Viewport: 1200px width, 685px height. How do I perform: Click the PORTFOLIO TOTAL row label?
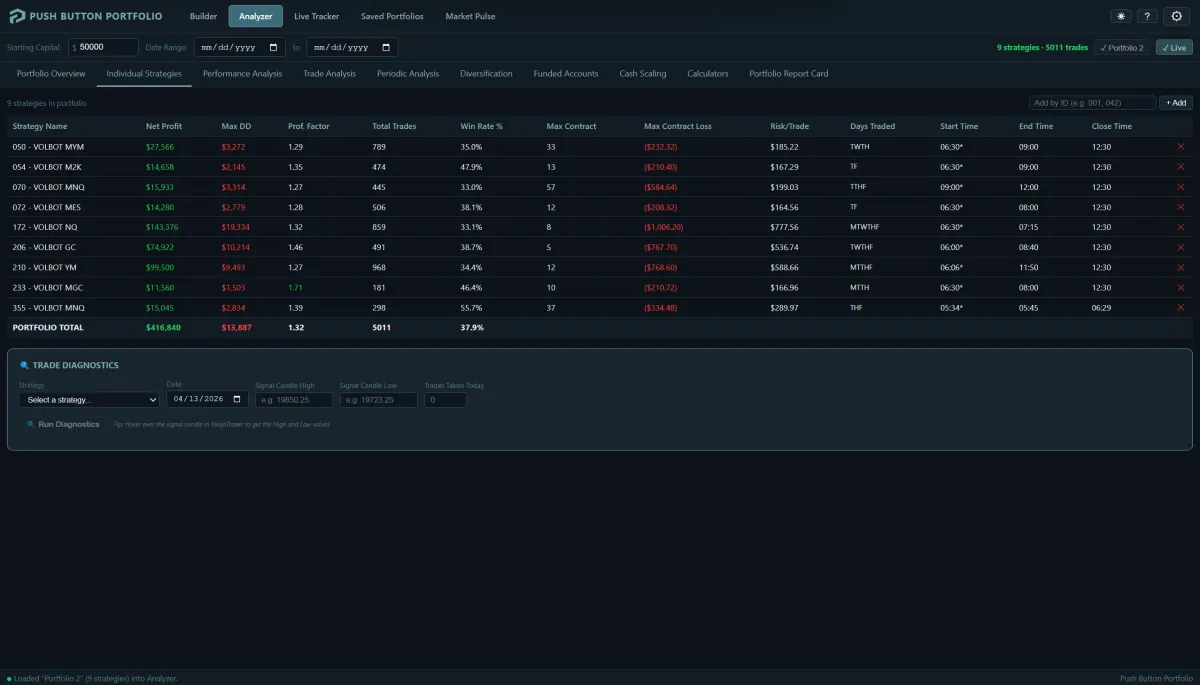pos(48,327)
